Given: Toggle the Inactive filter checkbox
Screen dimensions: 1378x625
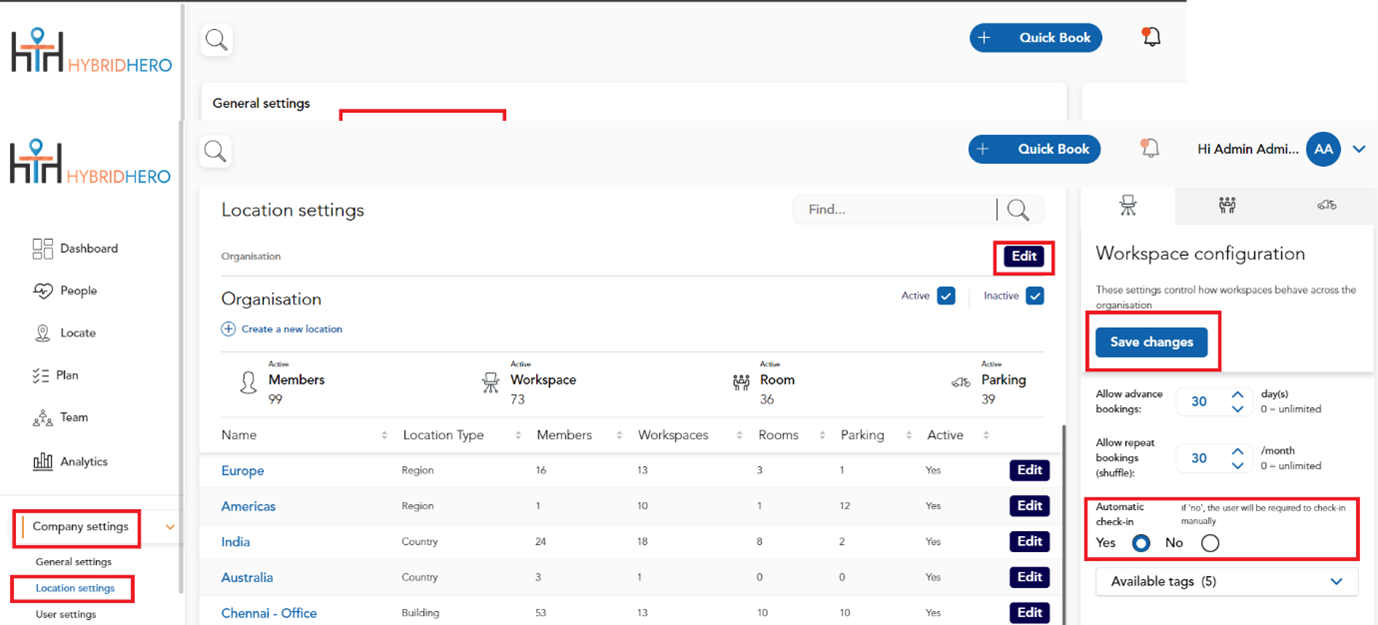Looking at the screenshot, I should pyautogui.click(x=1035, y=296).
